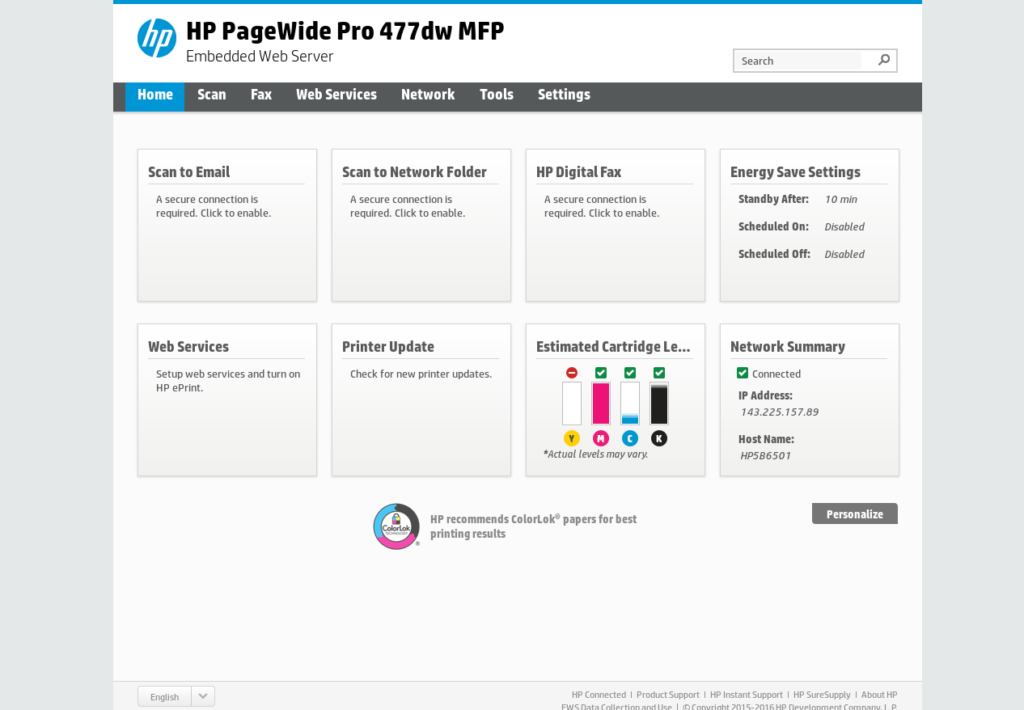Screen dimensions: 1024x710
Task: Open the Estimated Cartridge Levels panel heading
Action: tap(613, 347)
